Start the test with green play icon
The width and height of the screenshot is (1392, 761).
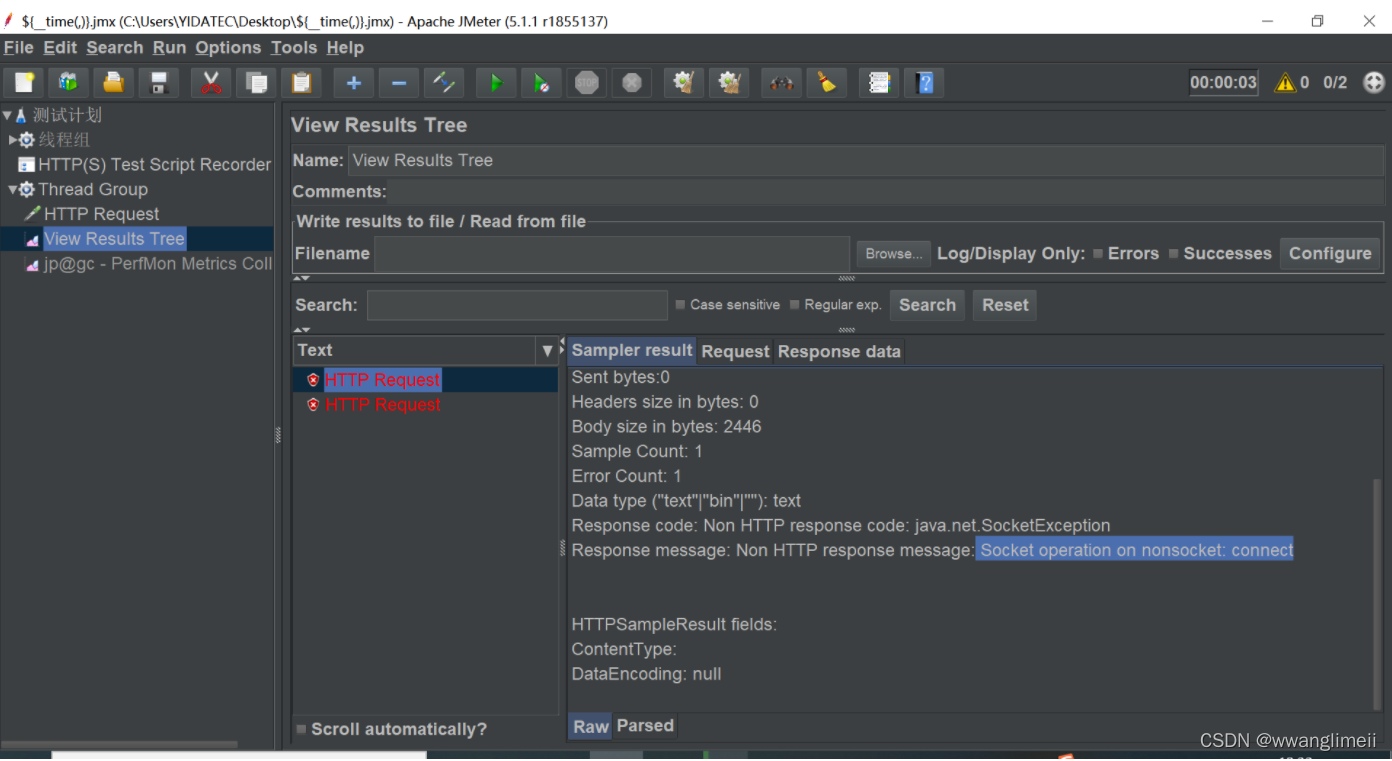pos(496,83)
